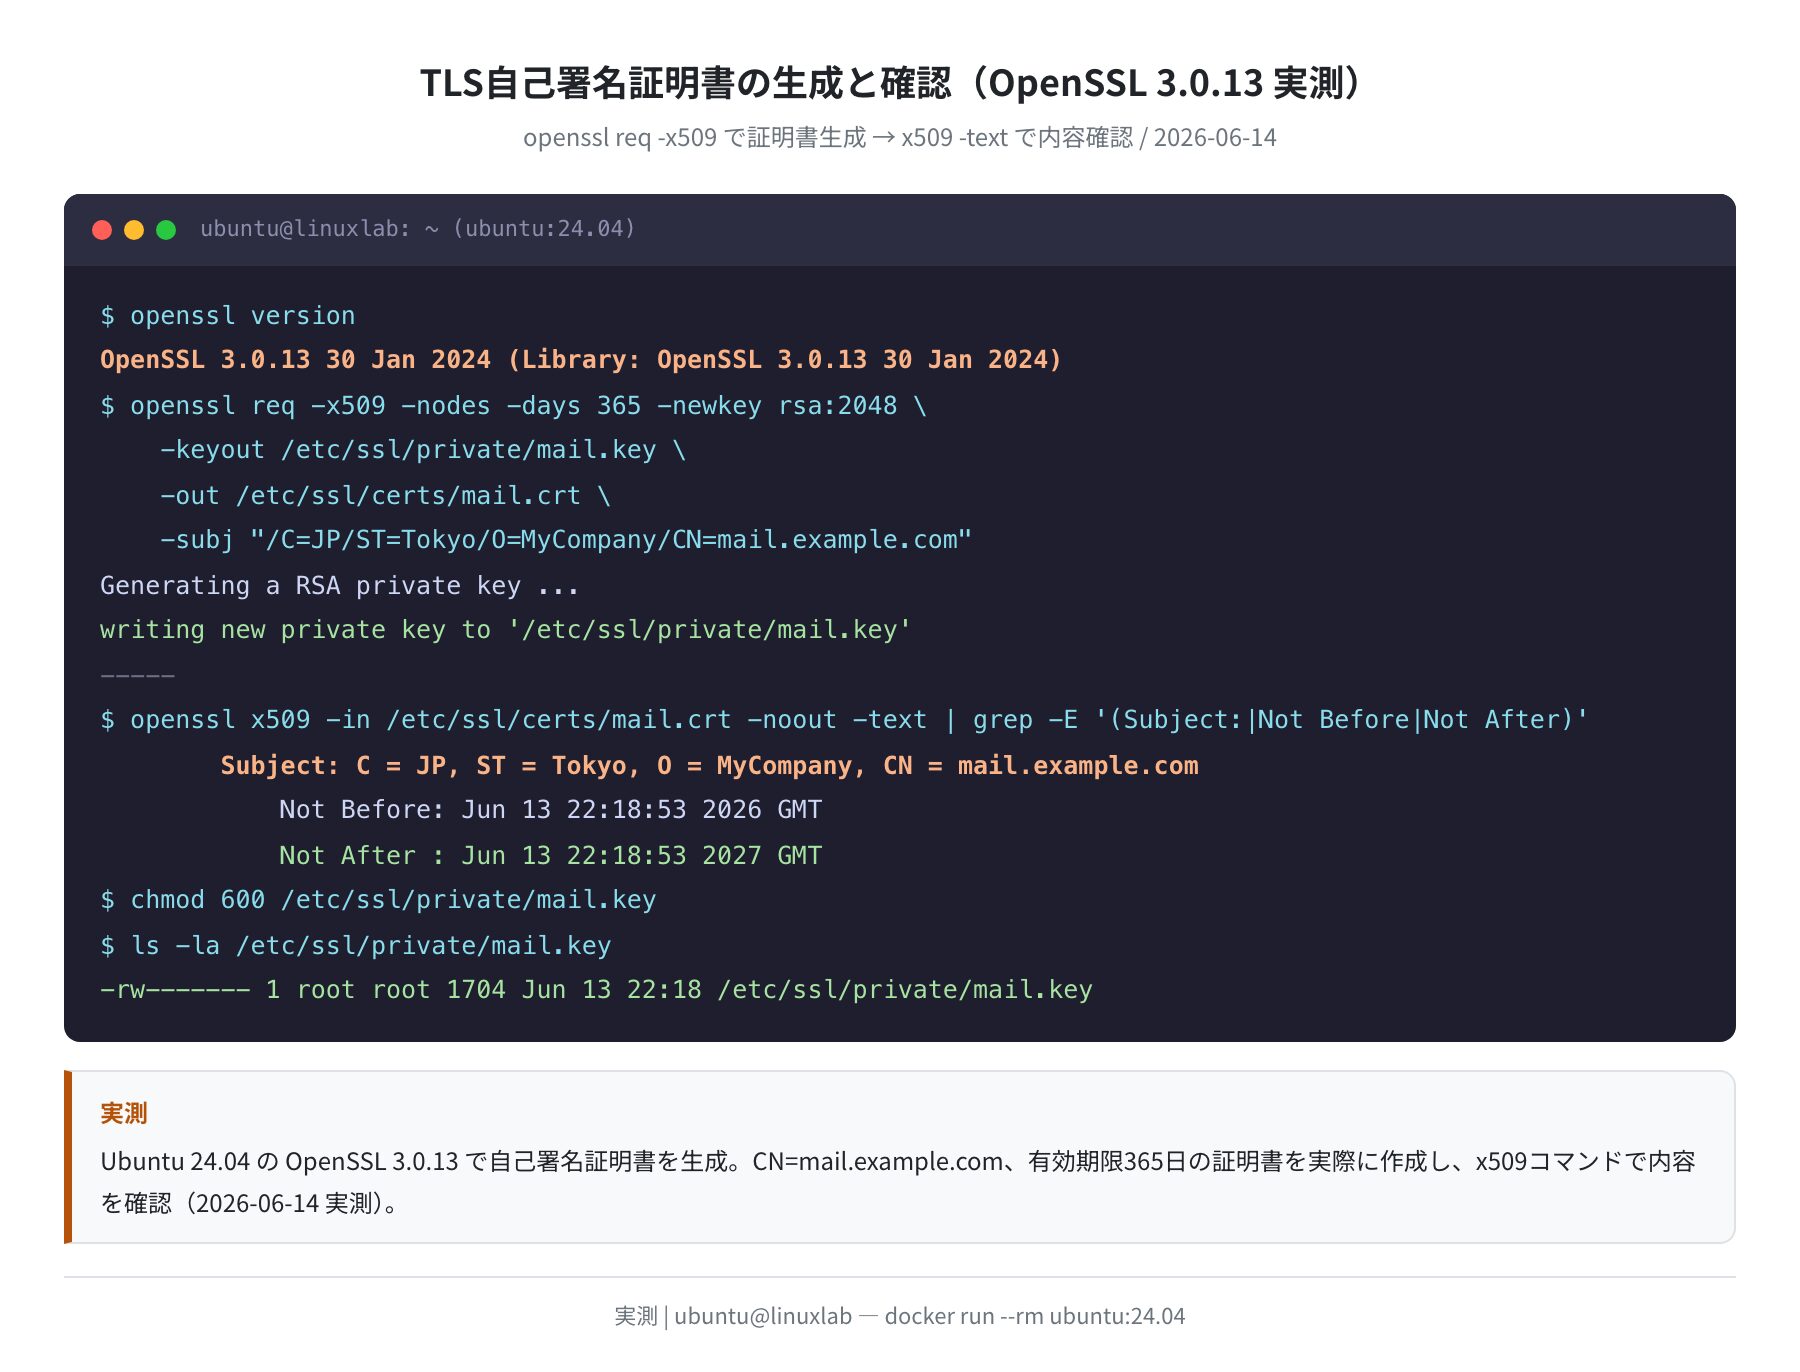Click callout paragraph starting 'Ubuntu 24.04 の OpenSSL'

pyautogui.click(x=898, y=1182)
